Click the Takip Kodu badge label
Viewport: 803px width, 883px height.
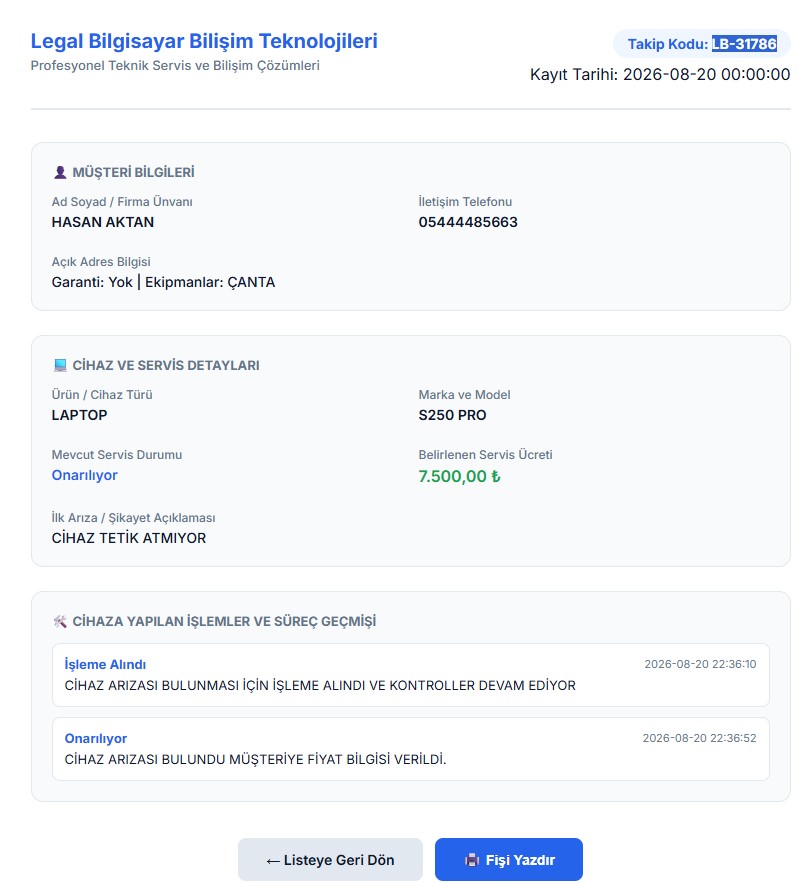tap(668, 44)
